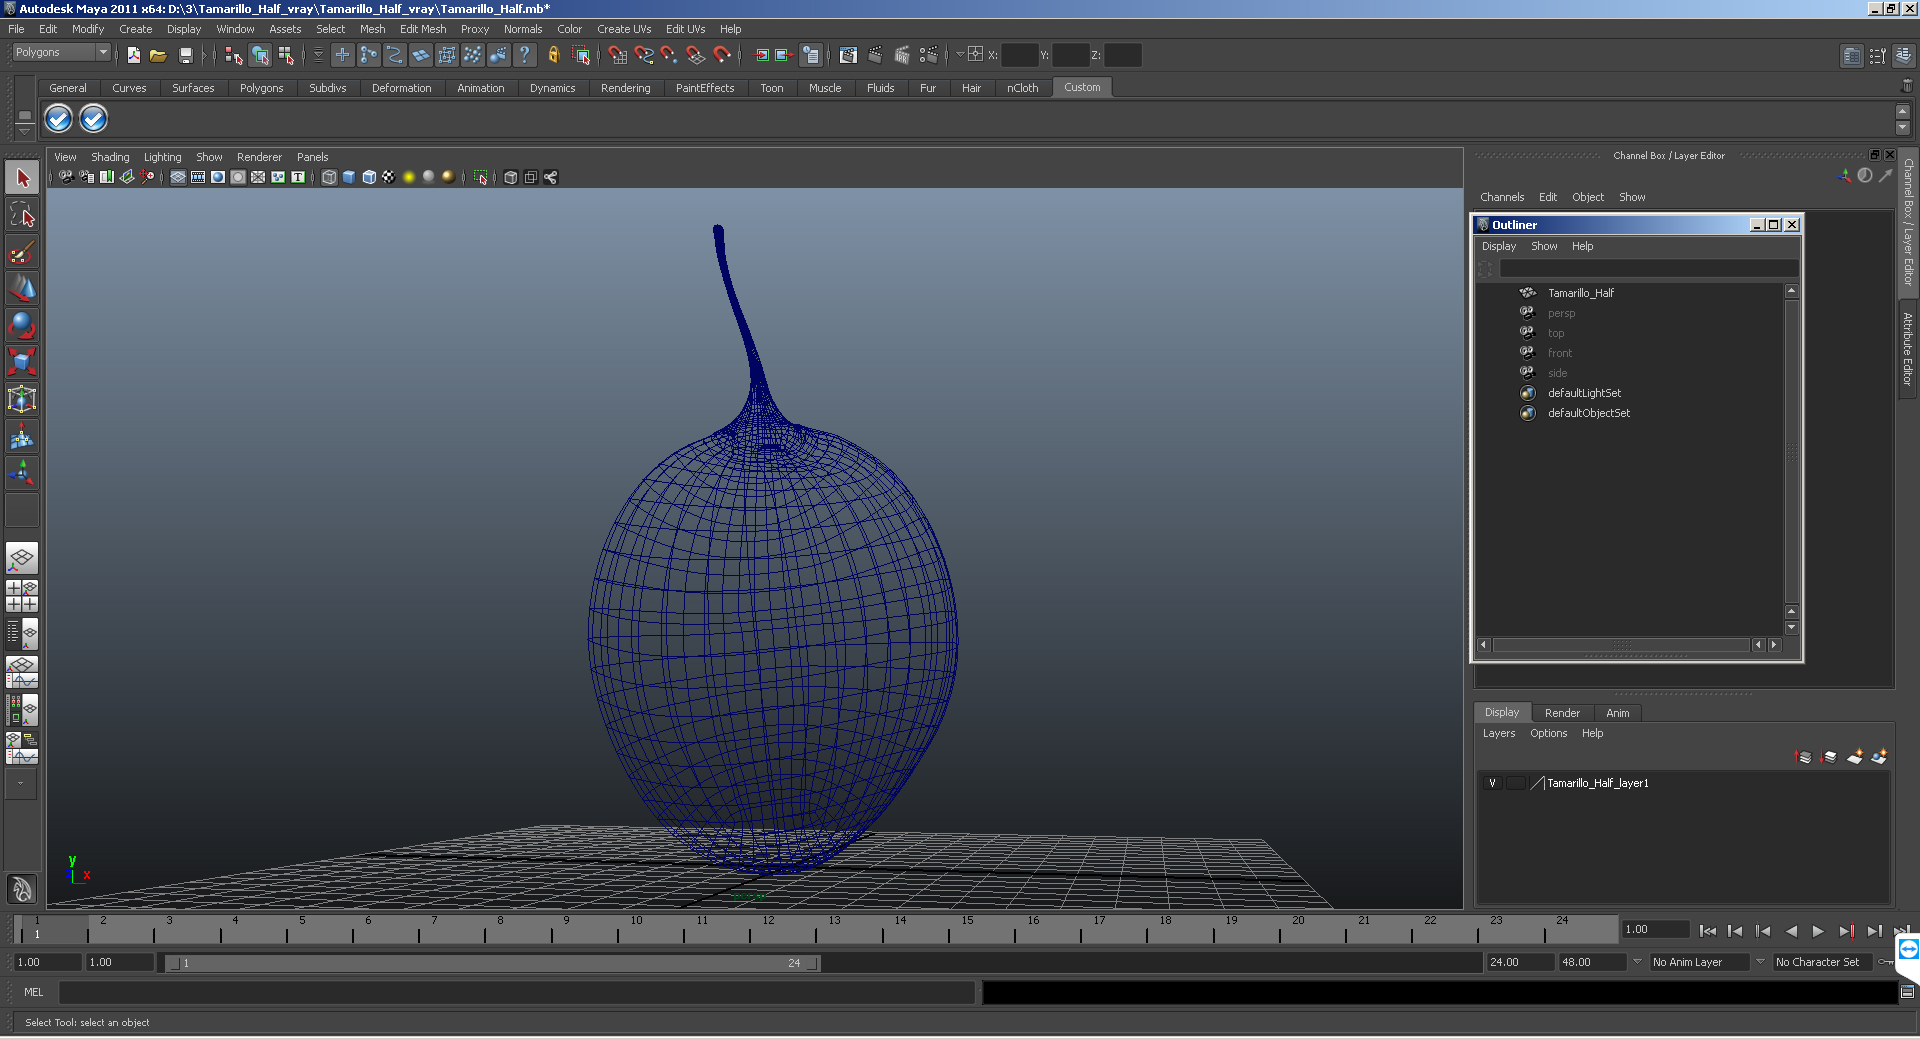Open the Create UVs menu
The width and height of the screenshot is (1920, 1040).
(624, 29)
